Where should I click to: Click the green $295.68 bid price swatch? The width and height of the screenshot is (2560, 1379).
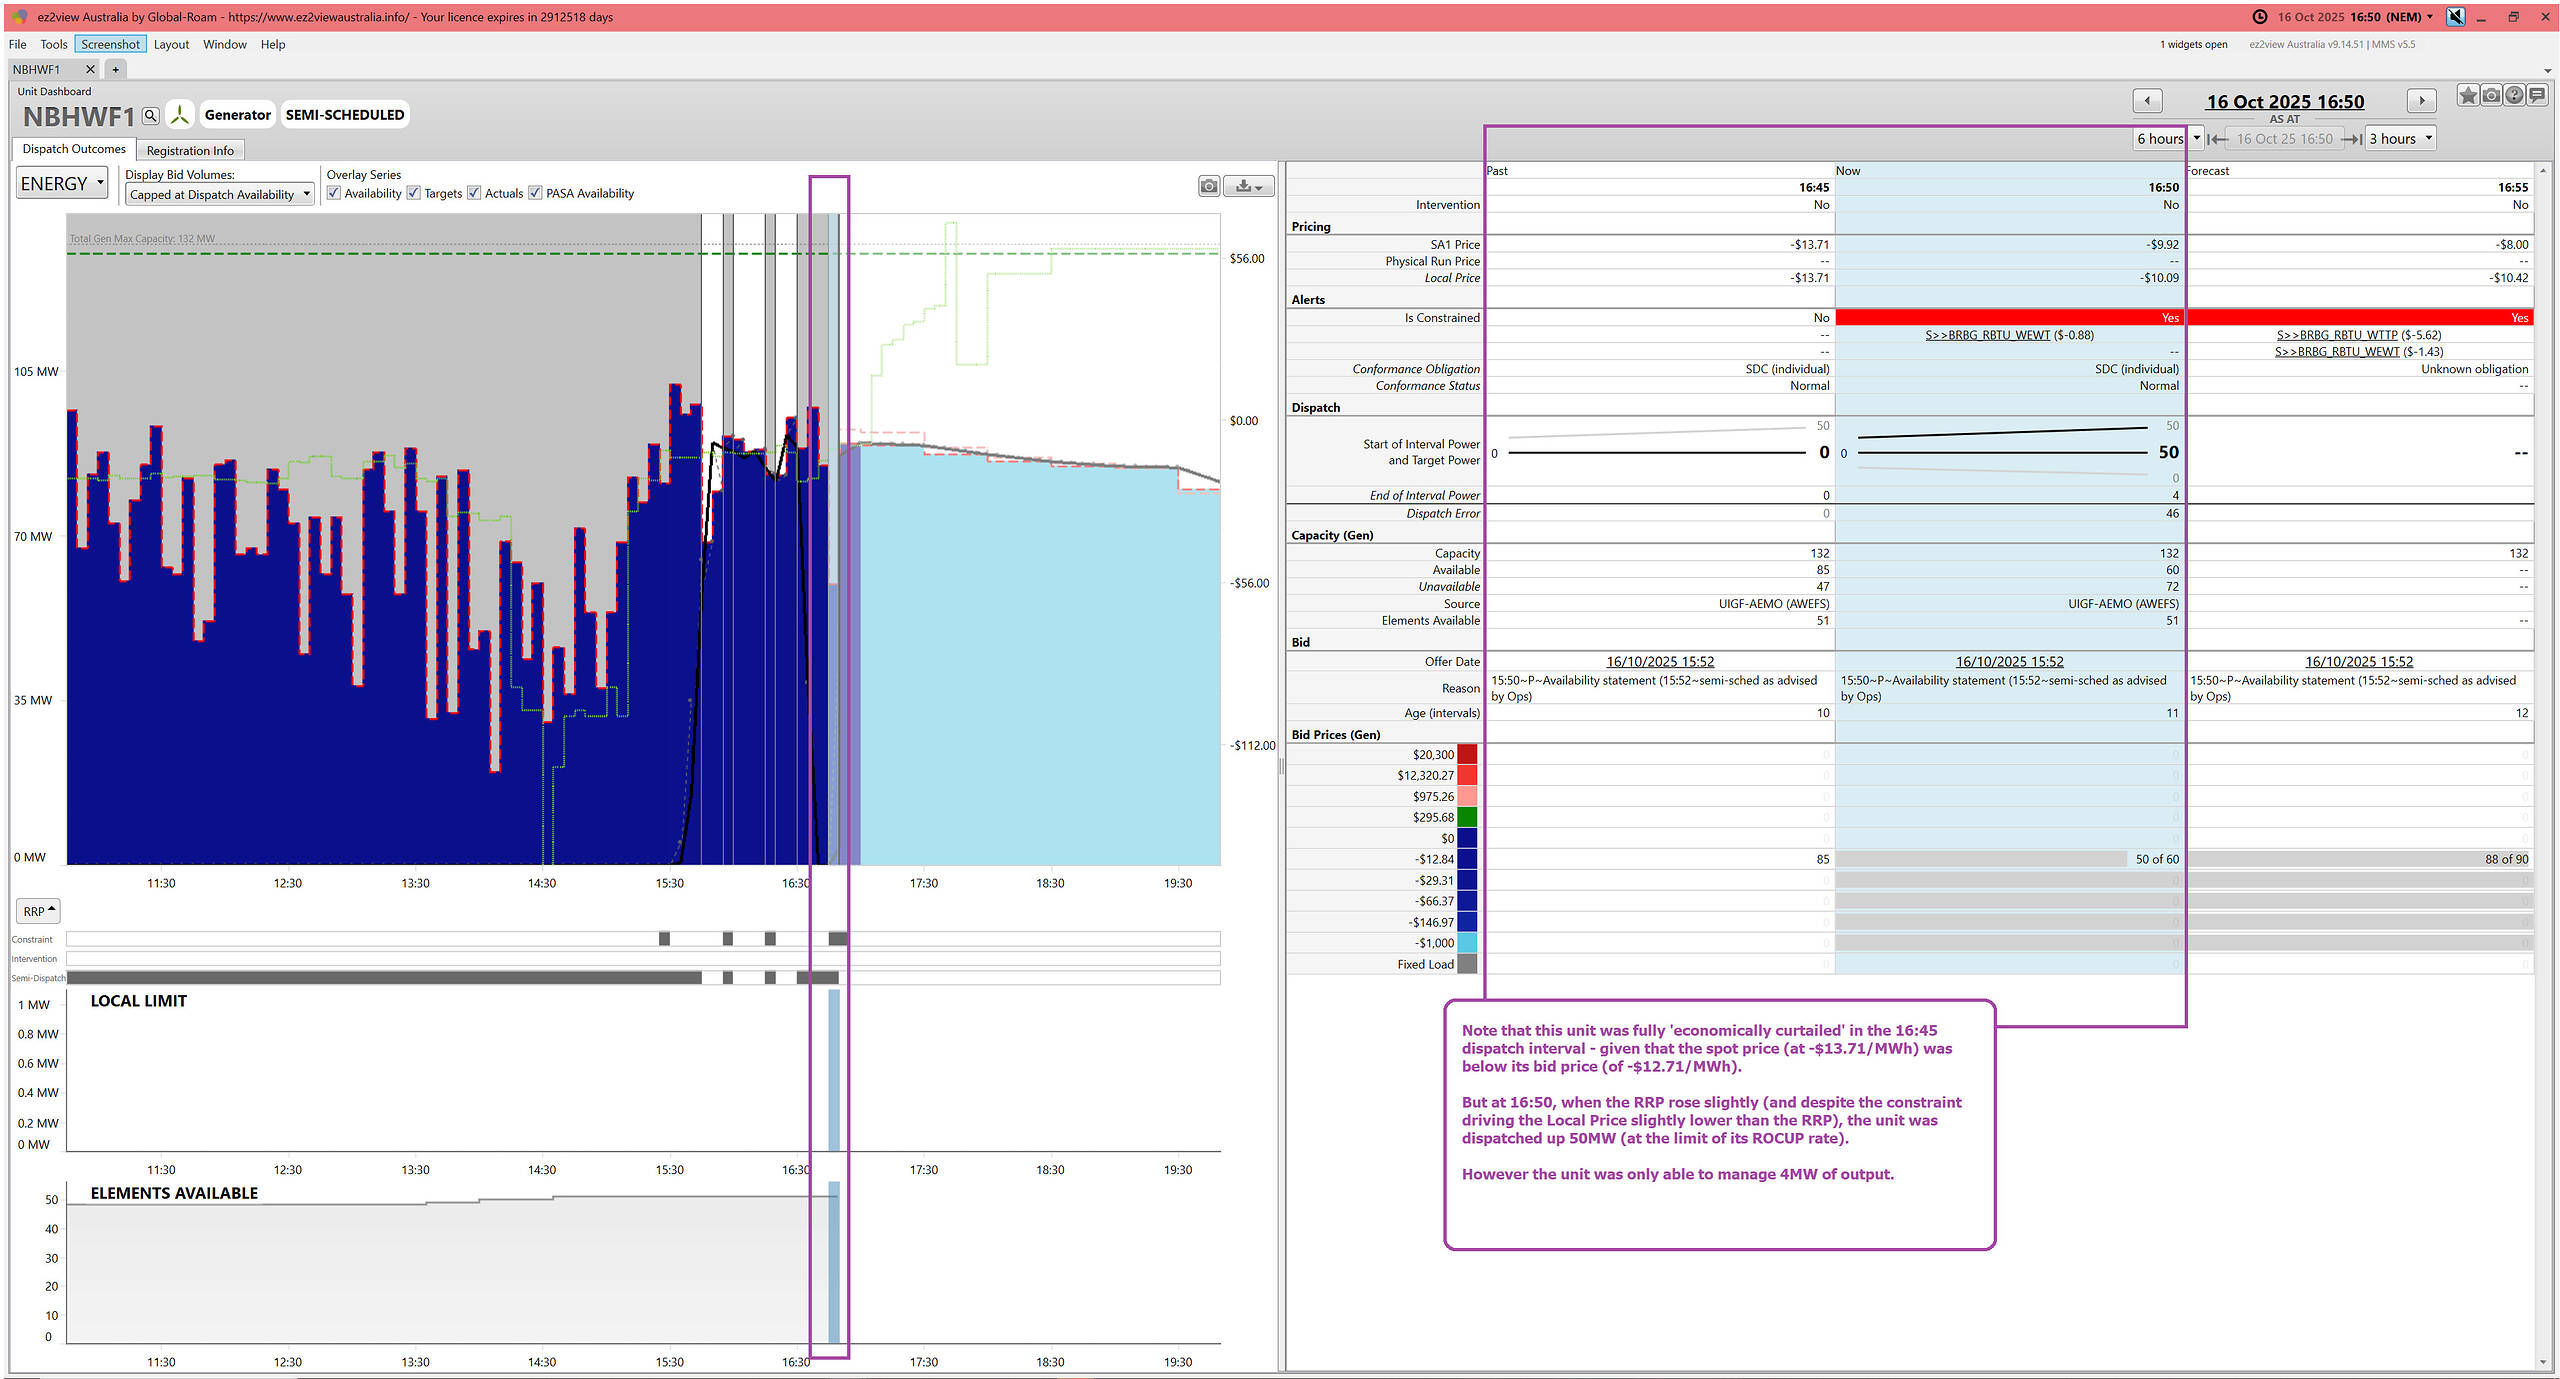[1467, 818]
